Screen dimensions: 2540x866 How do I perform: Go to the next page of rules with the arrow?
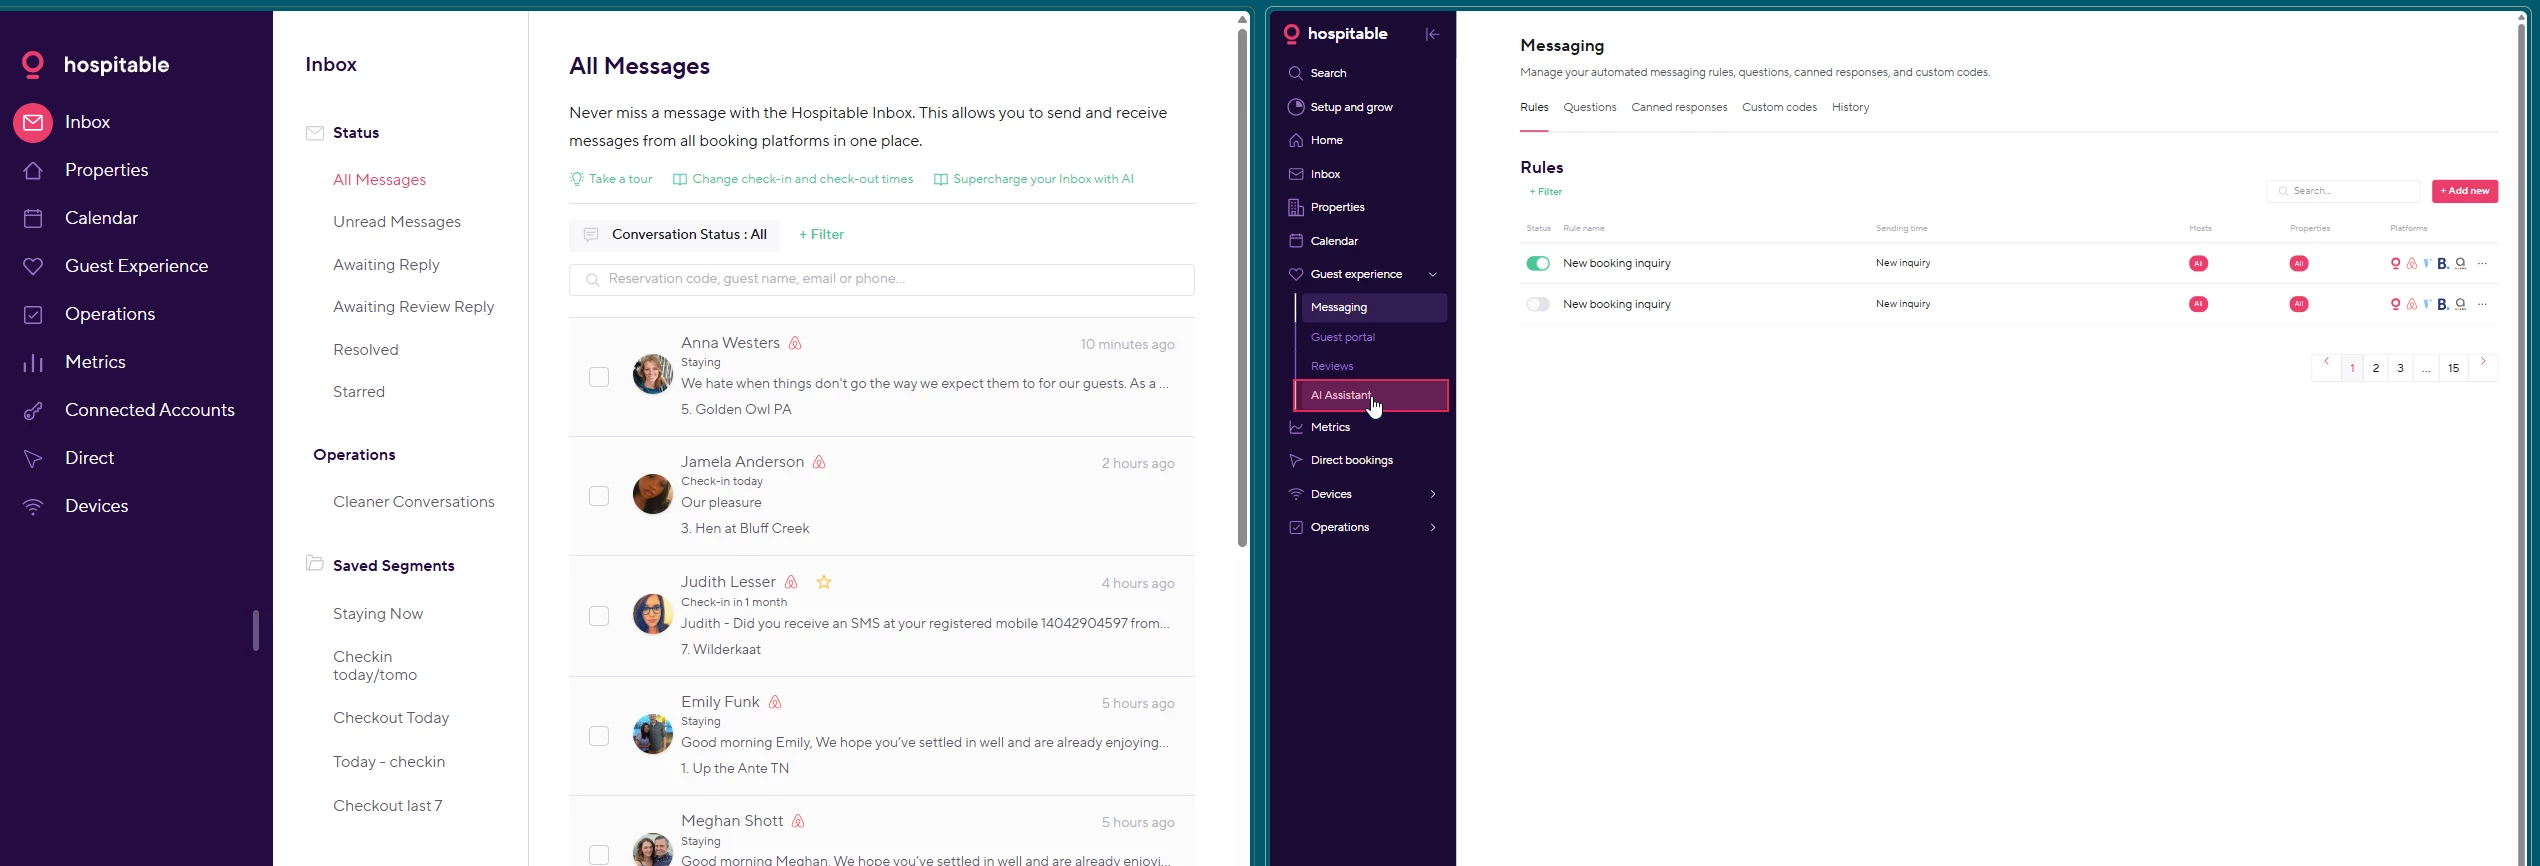(x=2483, y=362)
